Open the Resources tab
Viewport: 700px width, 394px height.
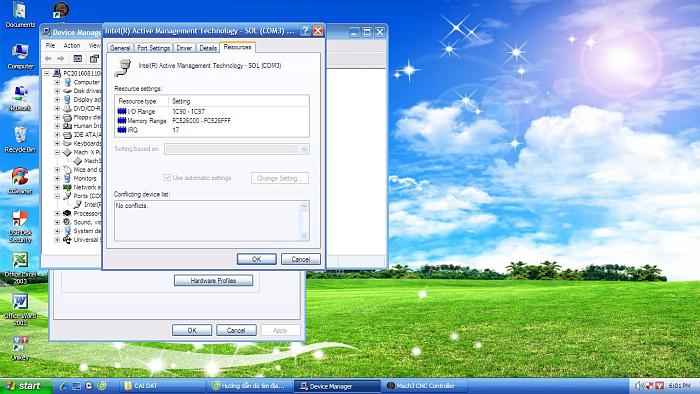point(237,47)
